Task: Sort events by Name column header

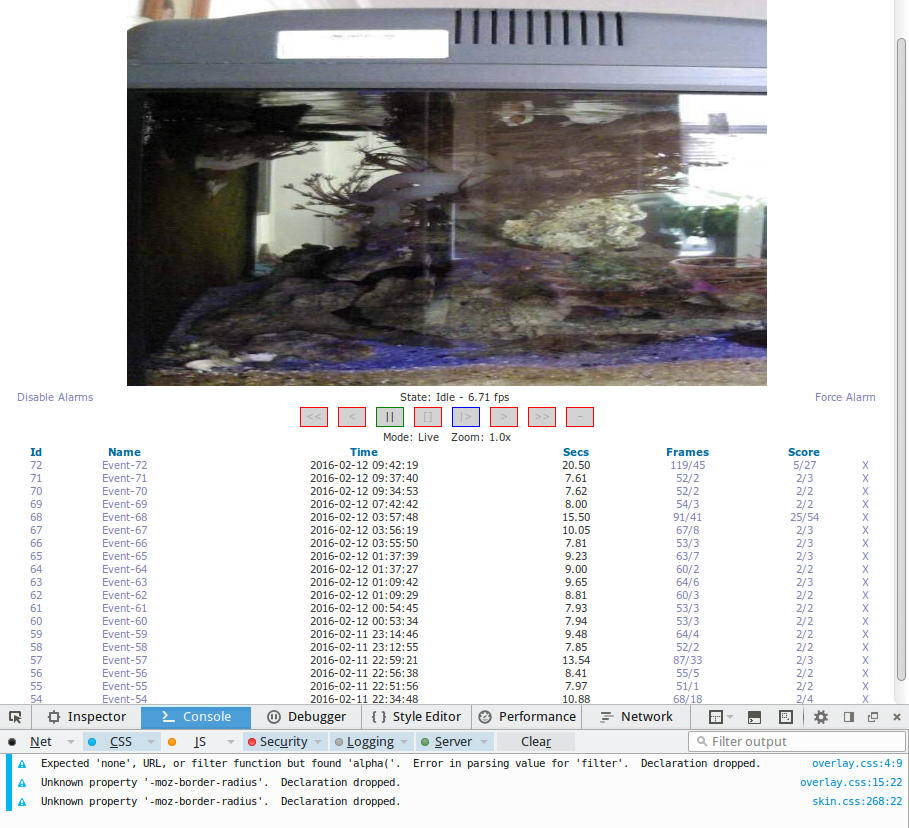Action: 124,452
